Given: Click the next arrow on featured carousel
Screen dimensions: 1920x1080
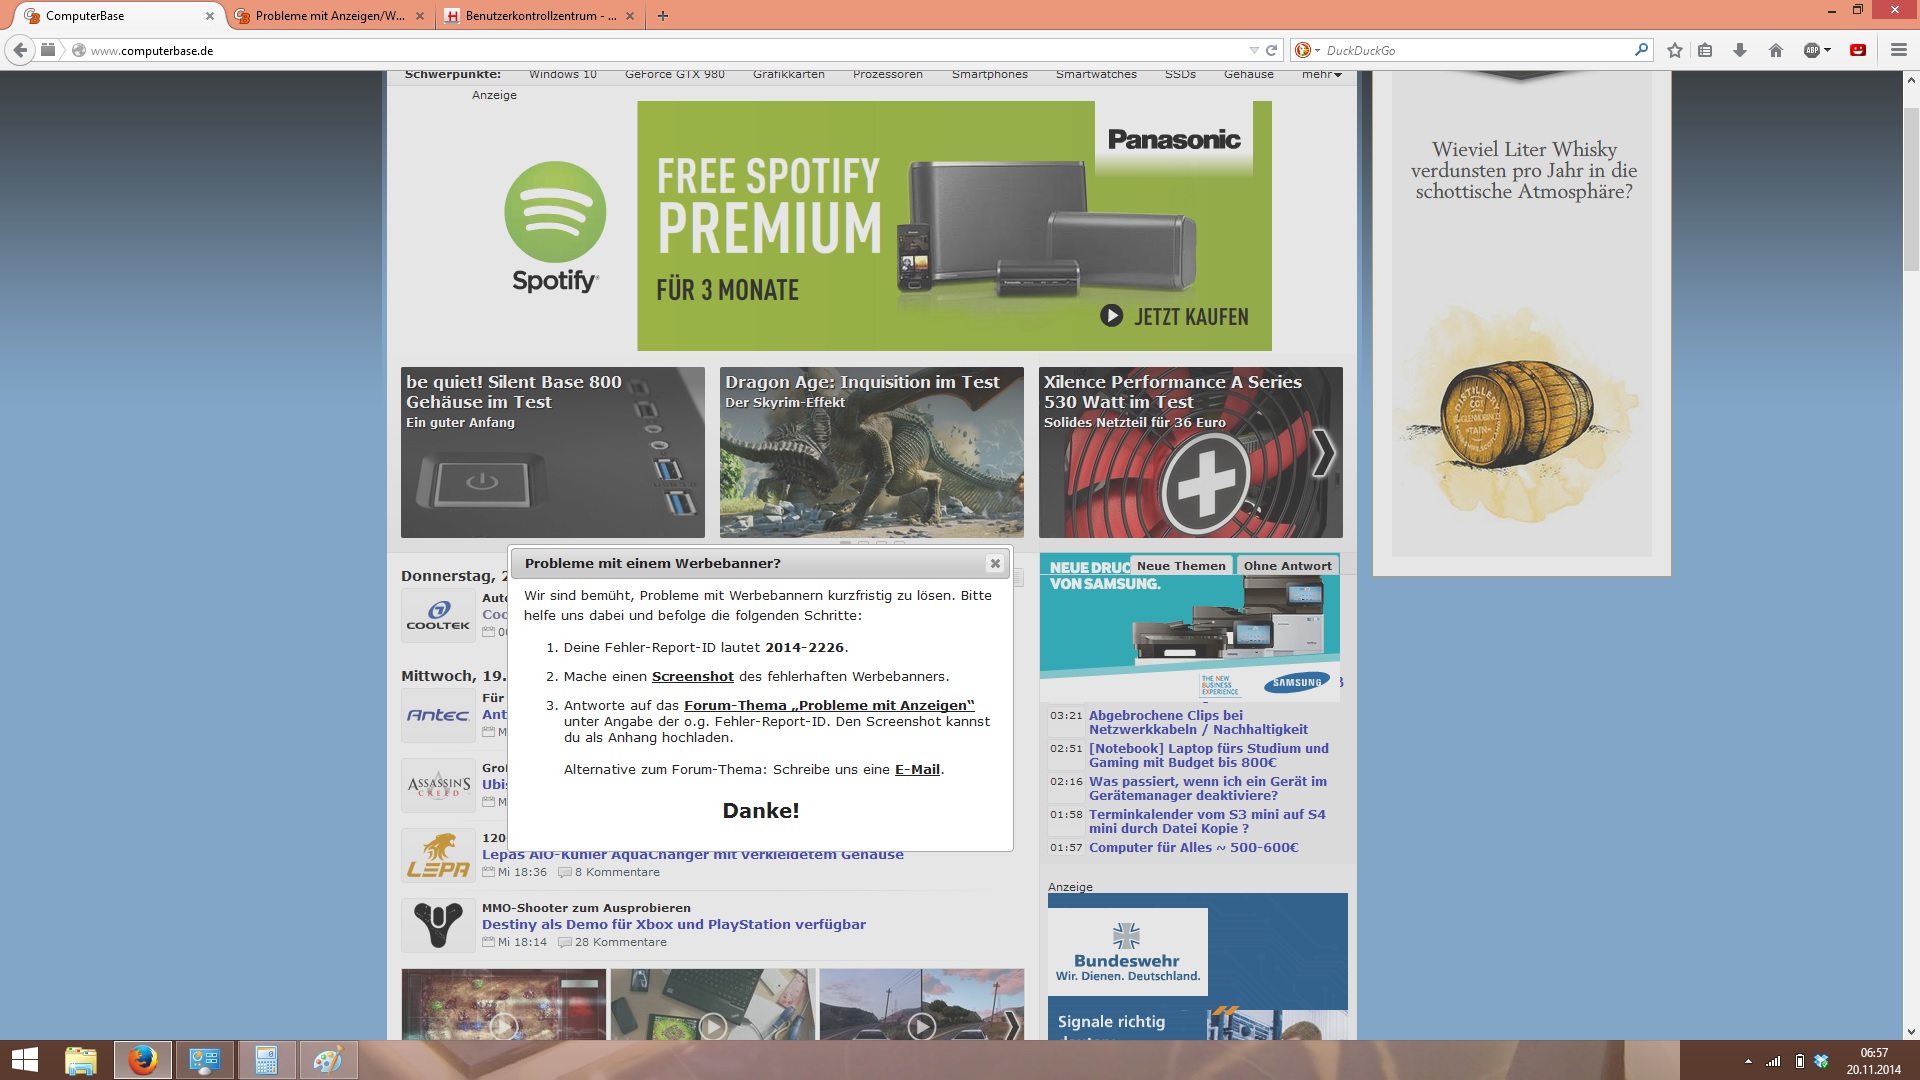Looking at the screenshot, I should 1322,452.
